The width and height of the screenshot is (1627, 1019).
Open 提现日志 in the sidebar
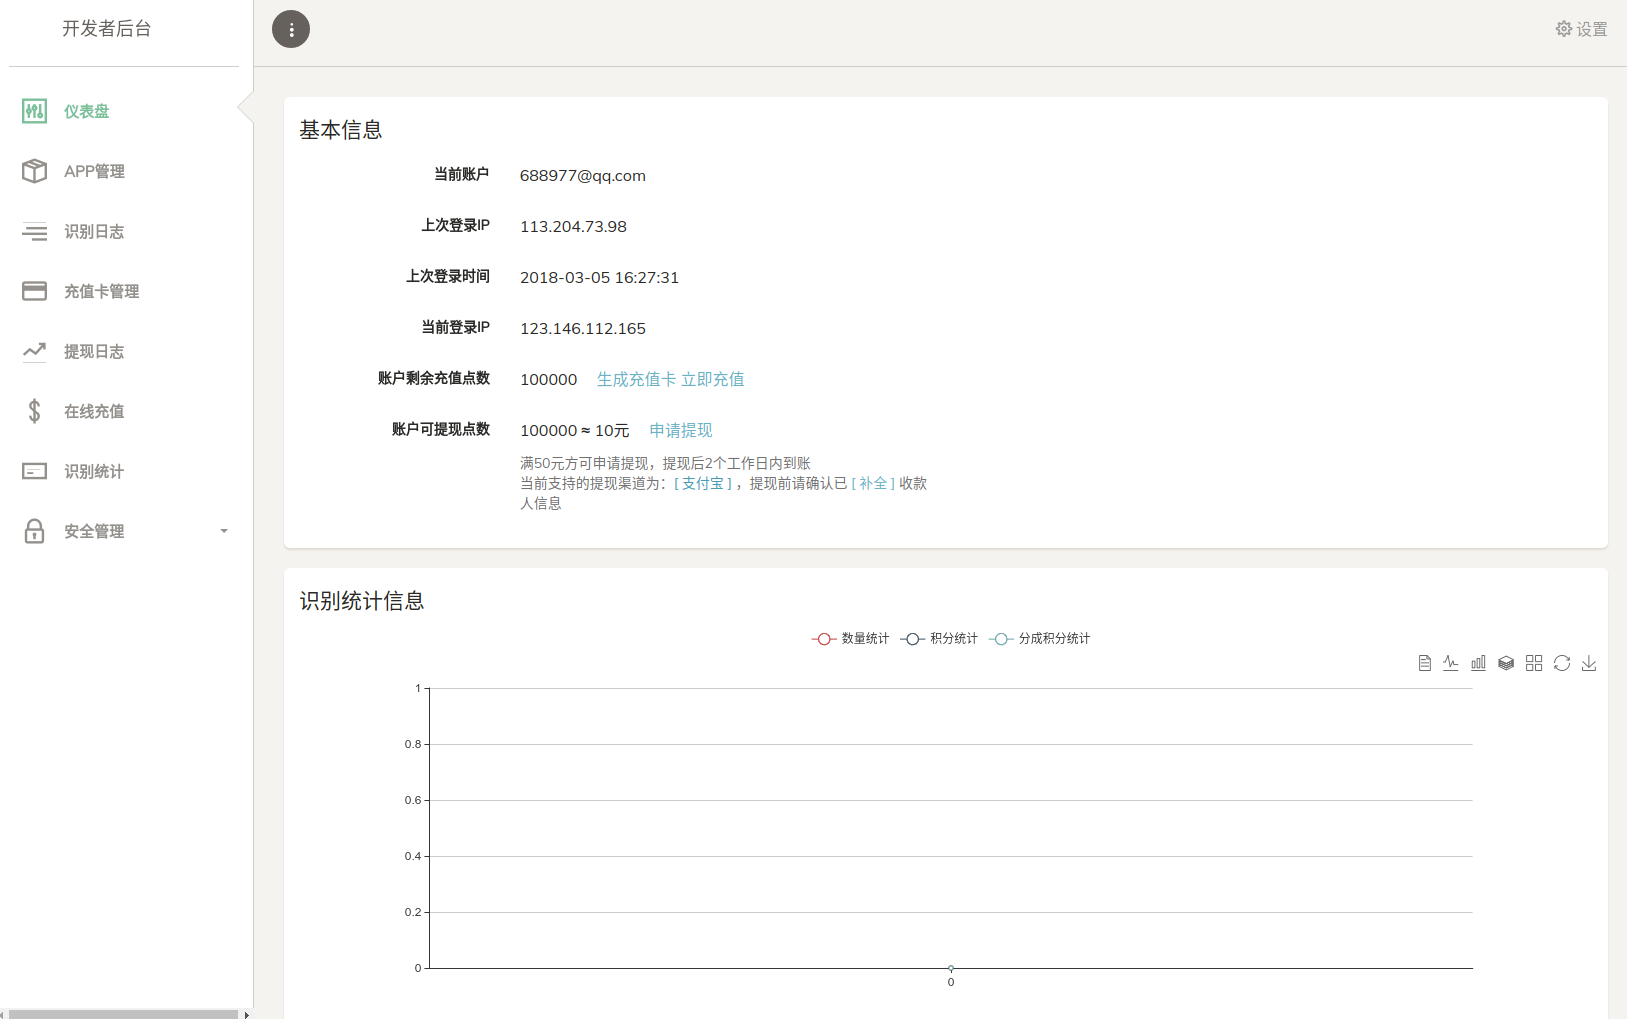(94, 351)
